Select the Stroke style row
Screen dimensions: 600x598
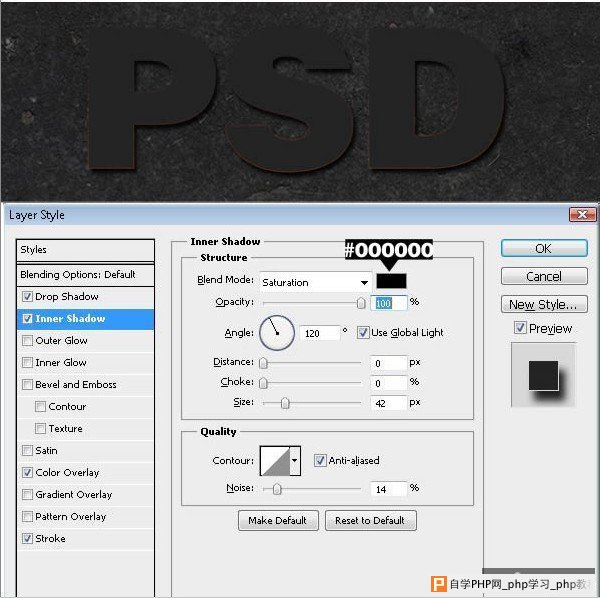85,538
